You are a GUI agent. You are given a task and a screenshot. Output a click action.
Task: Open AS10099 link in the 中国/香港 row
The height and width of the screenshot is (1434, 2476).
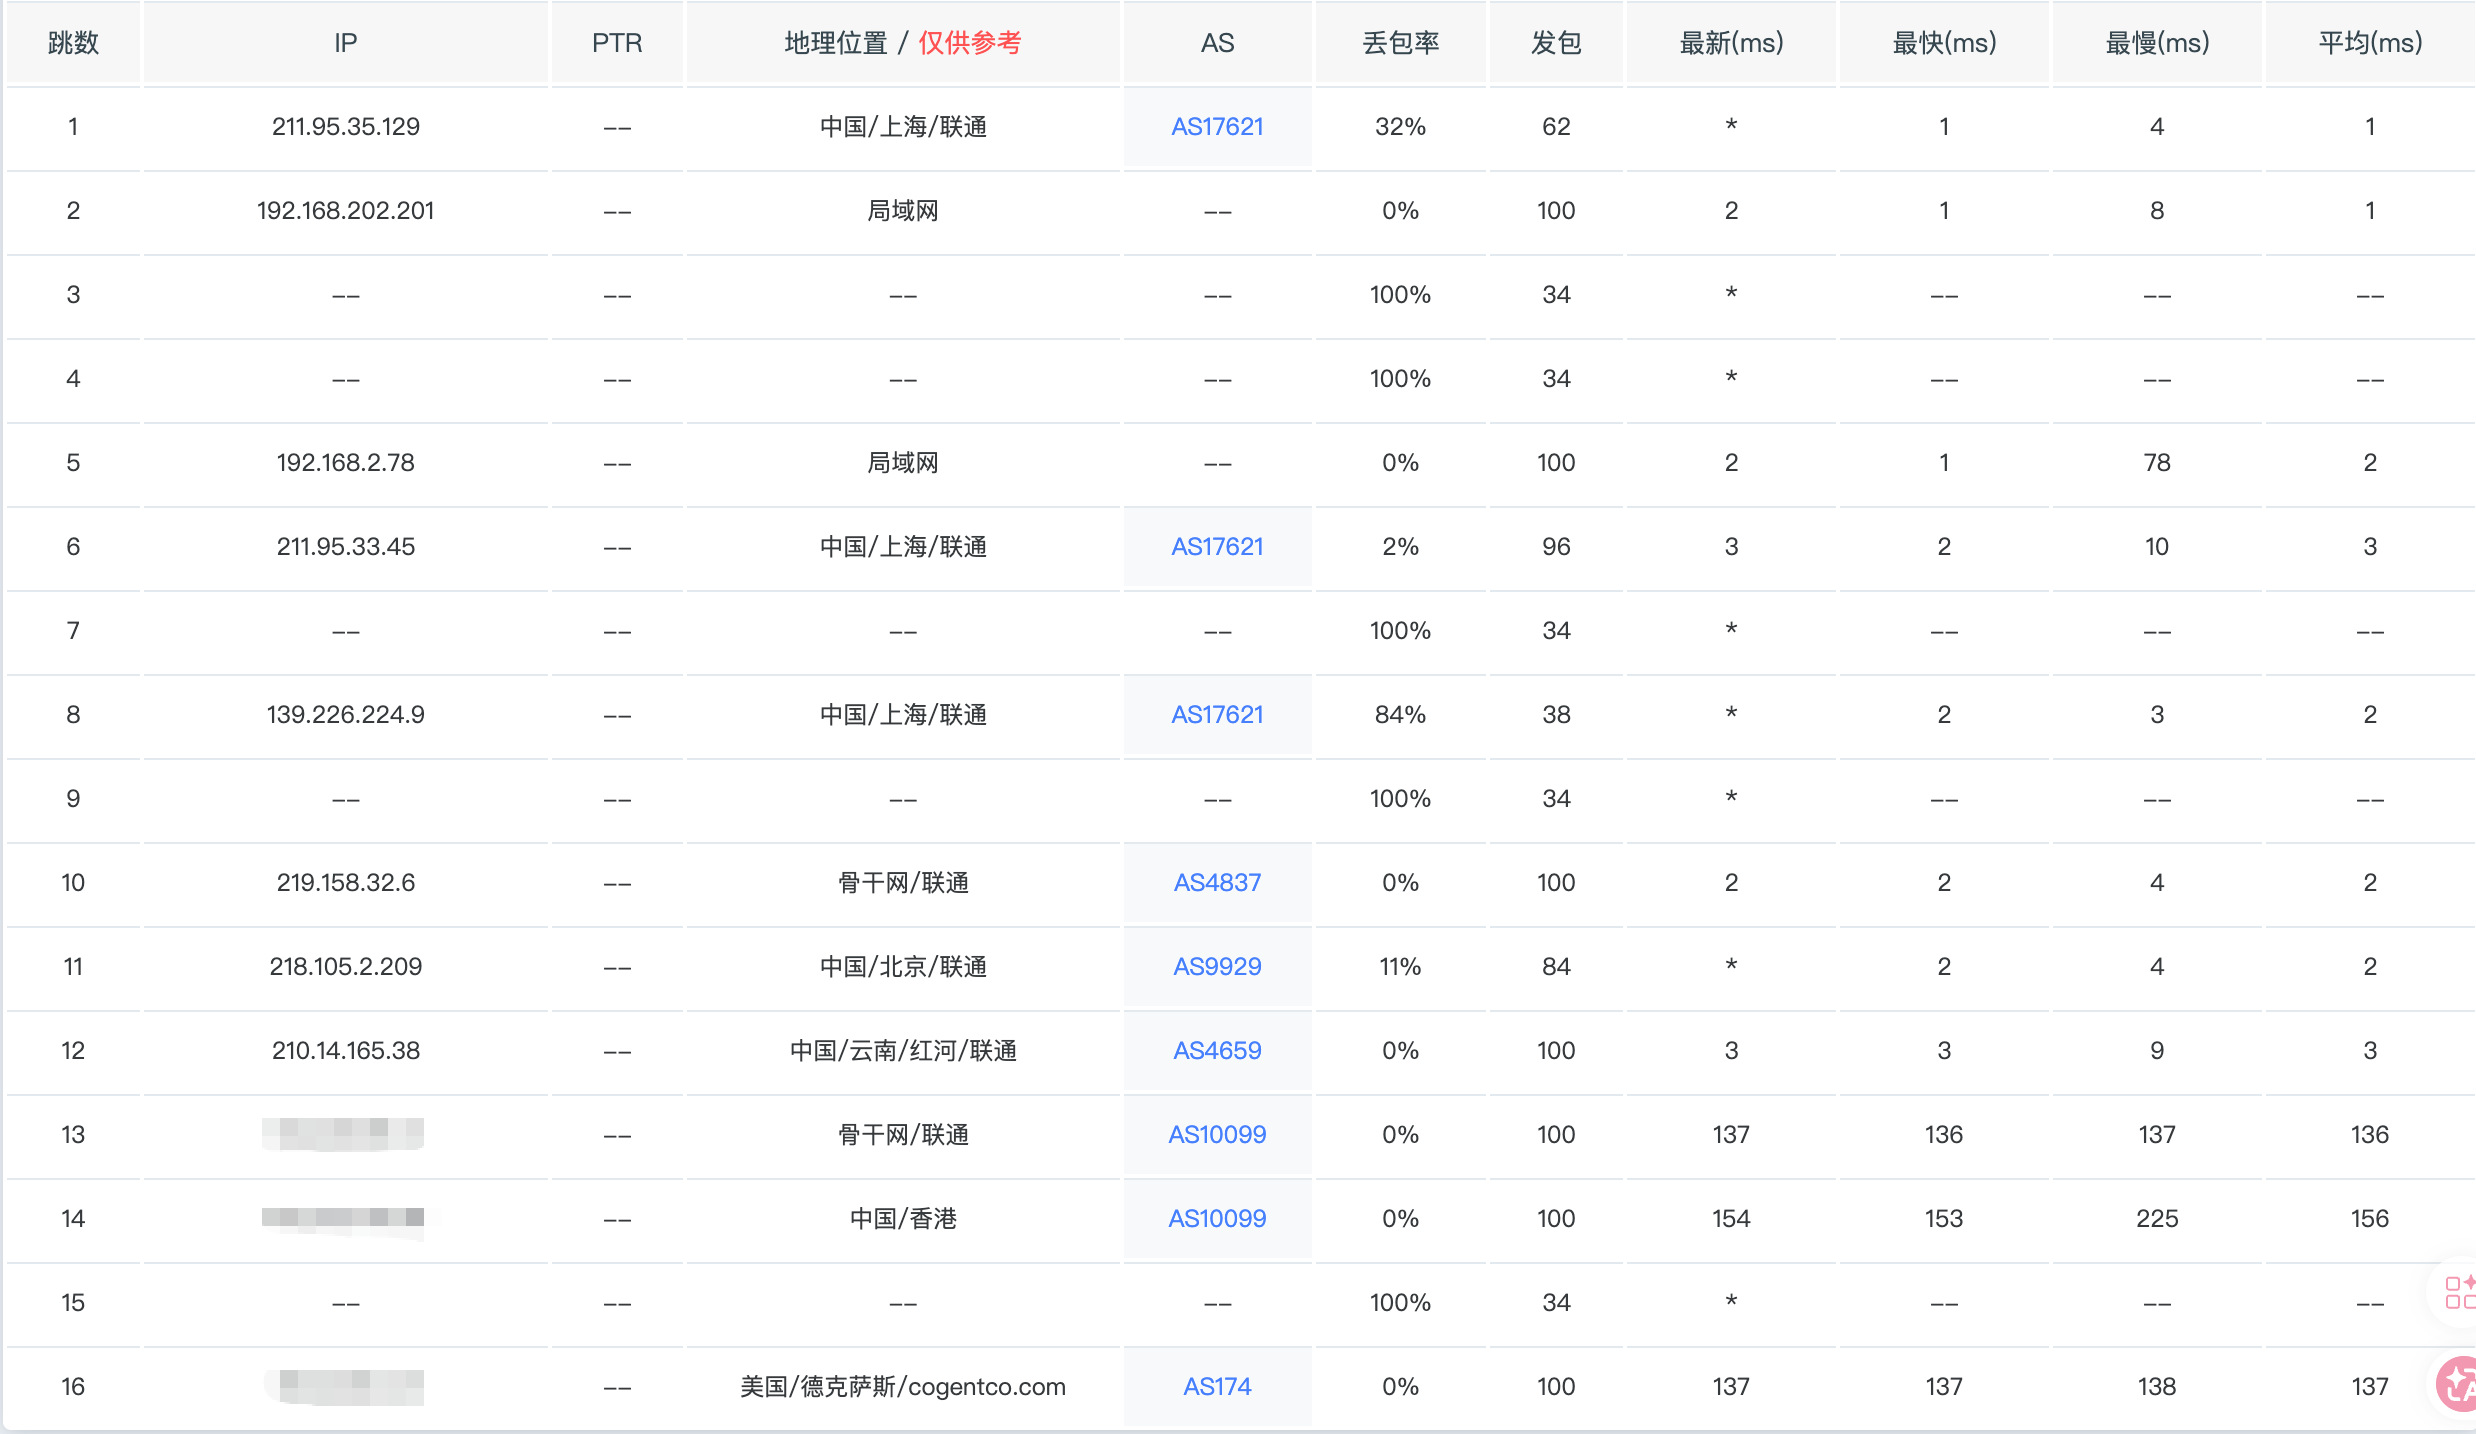[x=1217, y=1219]
